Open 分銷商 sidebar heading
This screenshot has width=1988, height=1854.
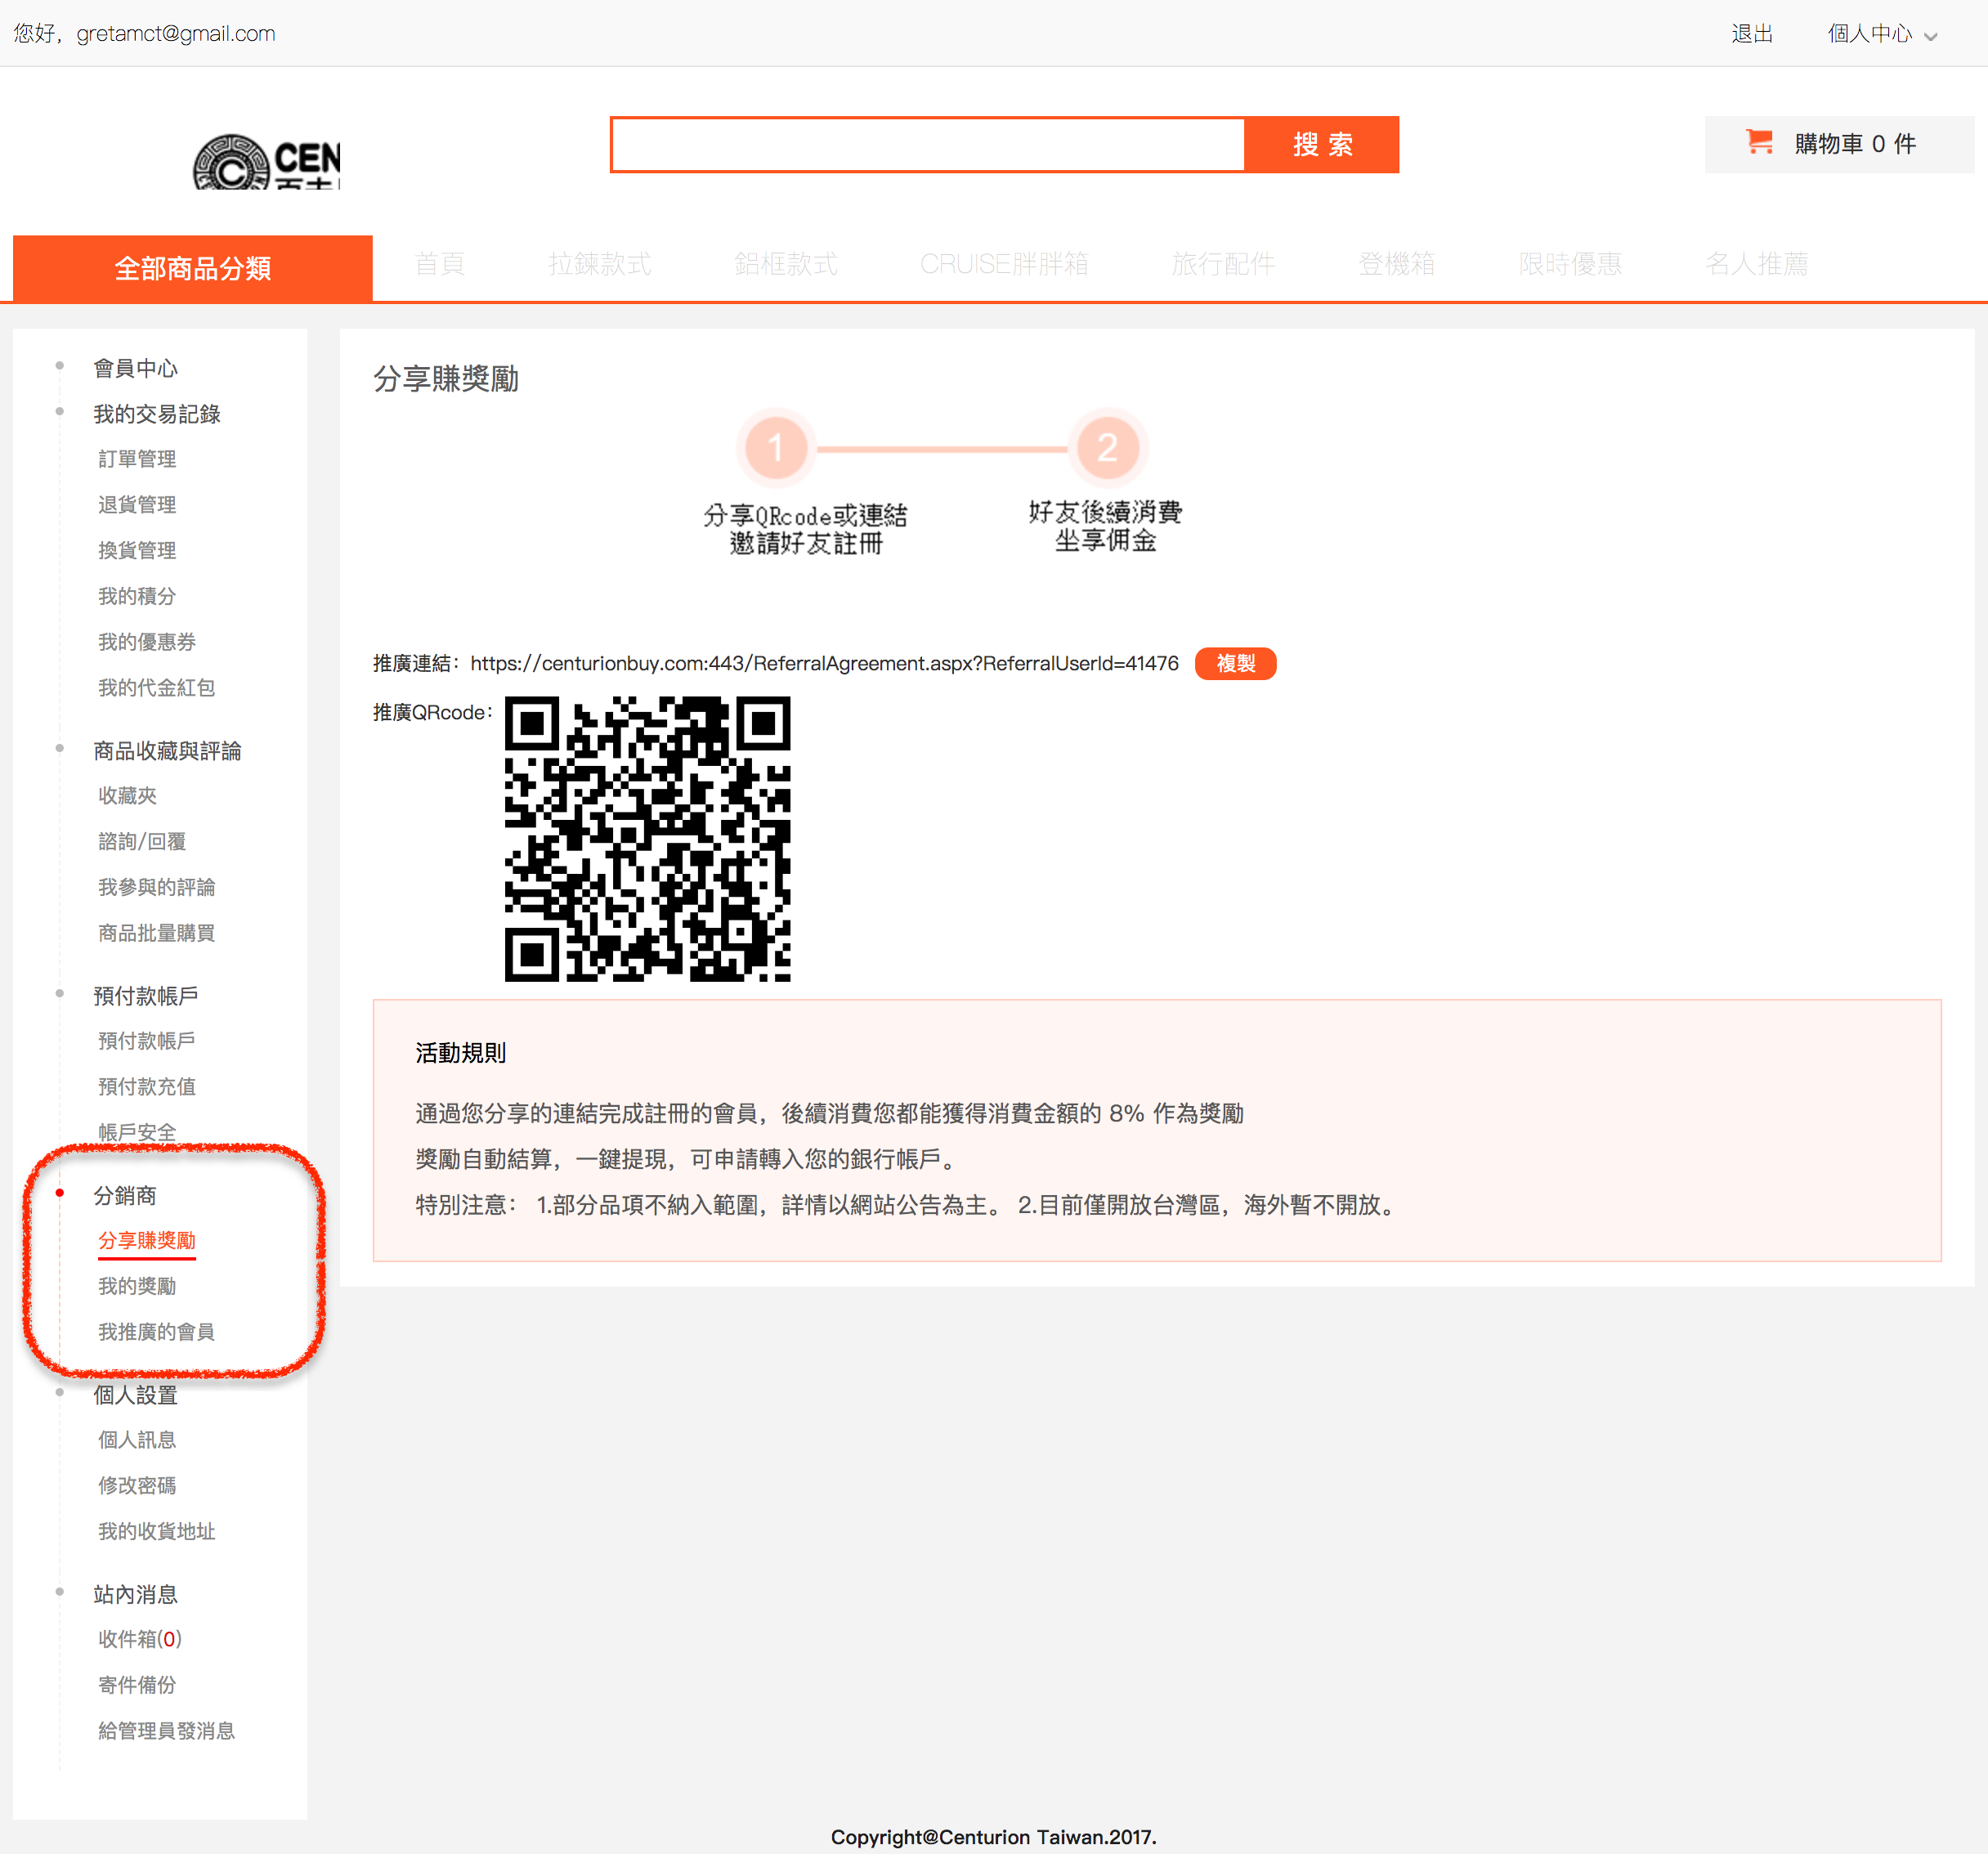coord(125,1196)
